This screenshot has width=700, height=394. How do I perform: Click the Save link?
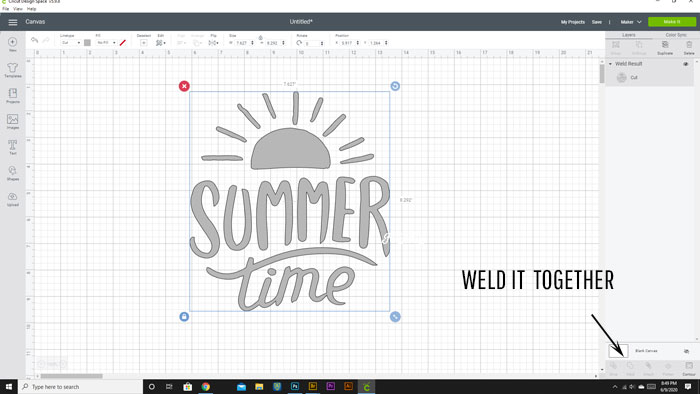(x=596, y=22)
